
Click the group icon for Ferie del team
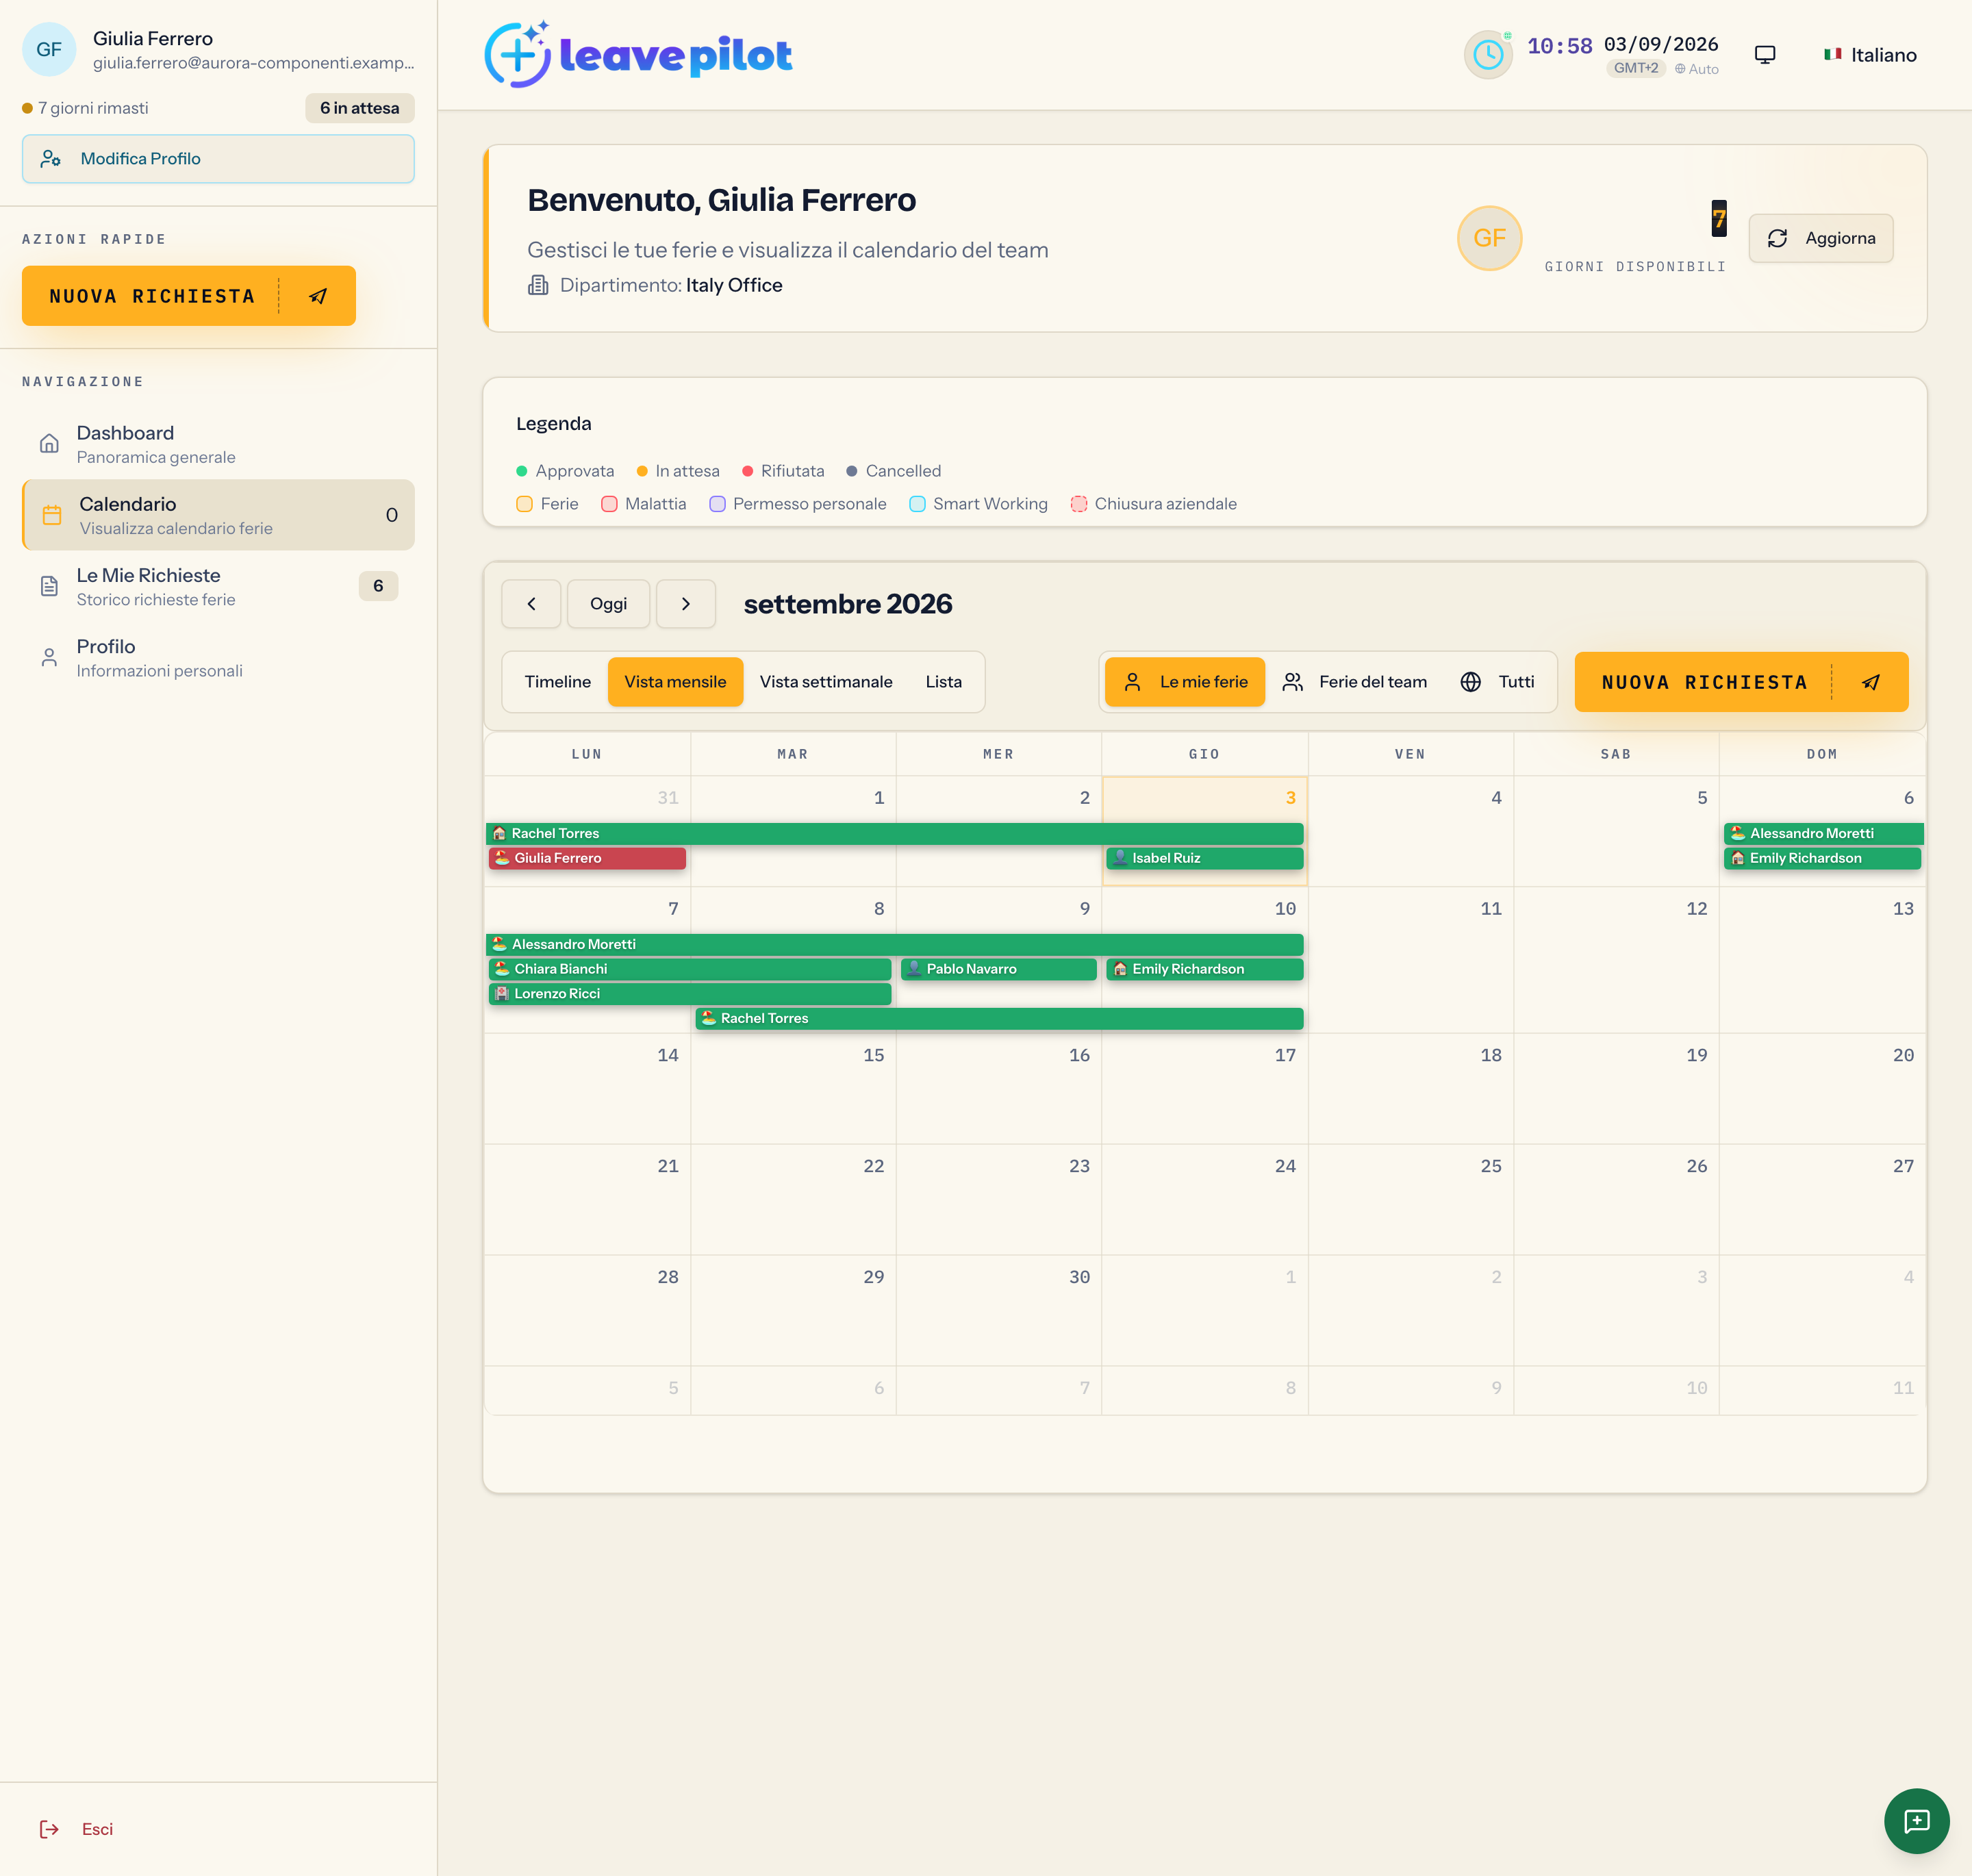coord(1293,682)
